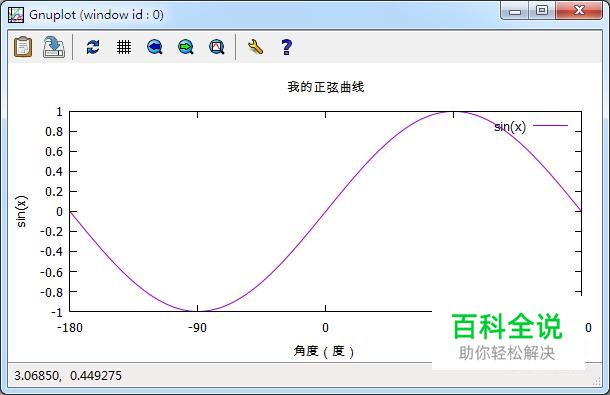Click the -180 x-axis tick label
The height and width of the screenshot is (395, 610).
coord(70,328)
